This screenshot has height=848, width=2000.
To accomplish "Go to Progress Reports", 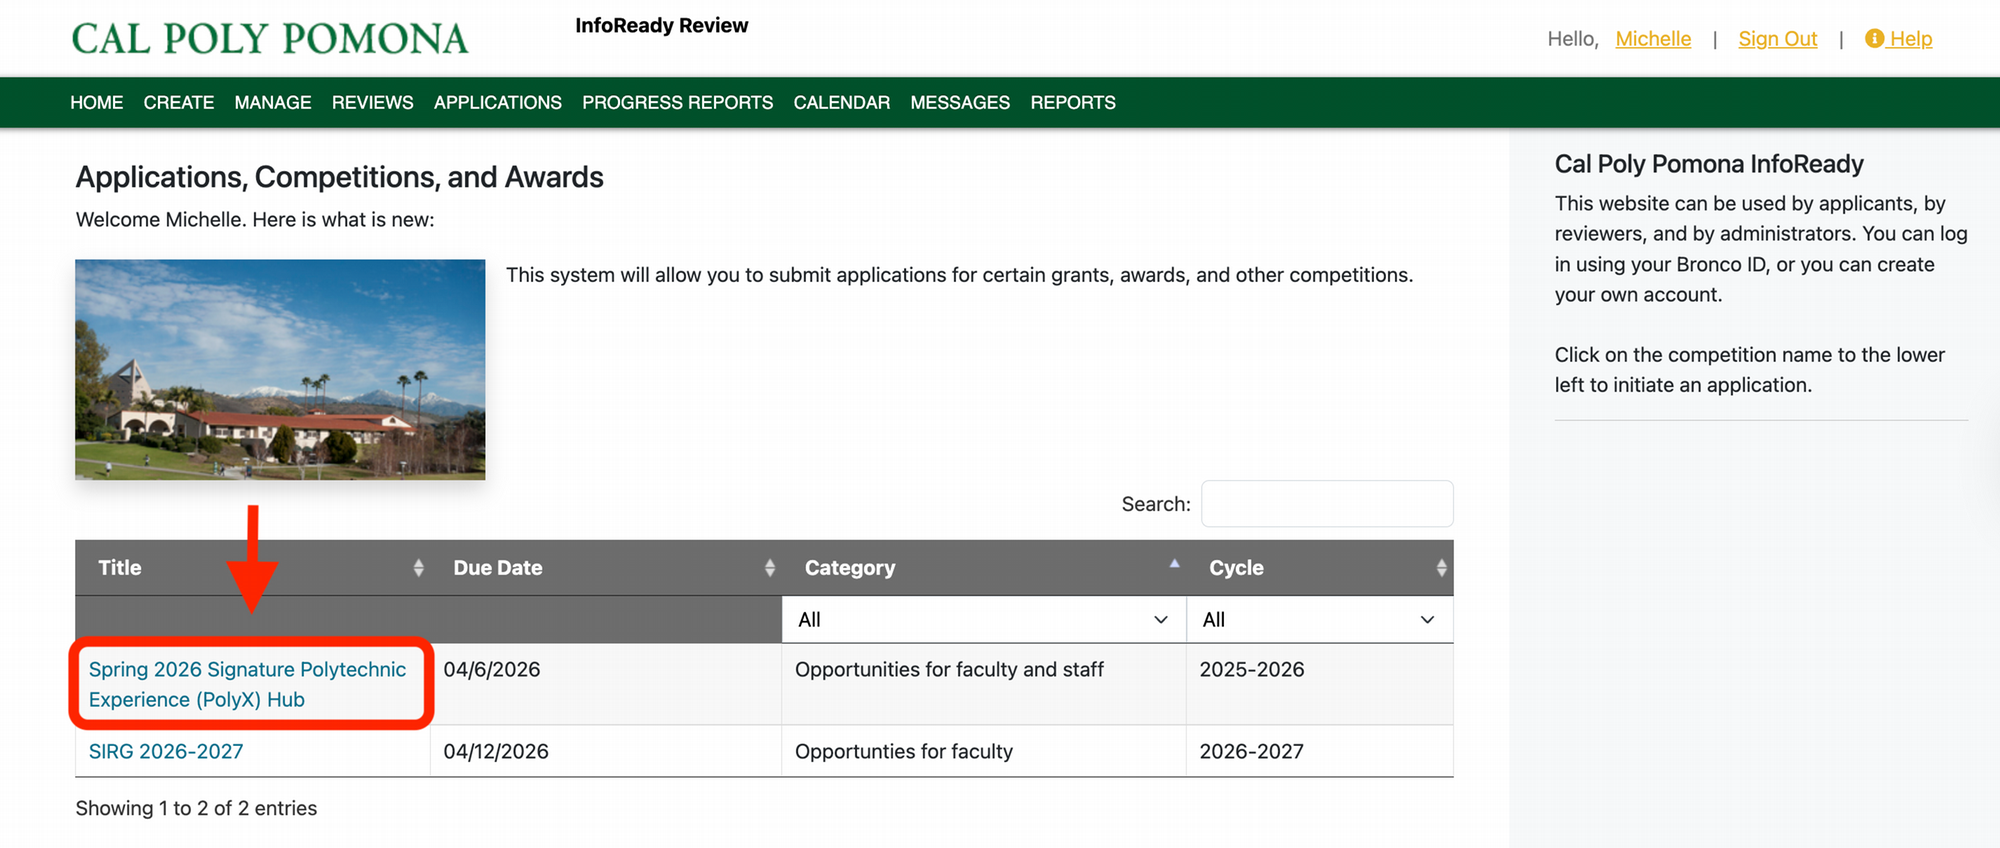I will (677, 103).
